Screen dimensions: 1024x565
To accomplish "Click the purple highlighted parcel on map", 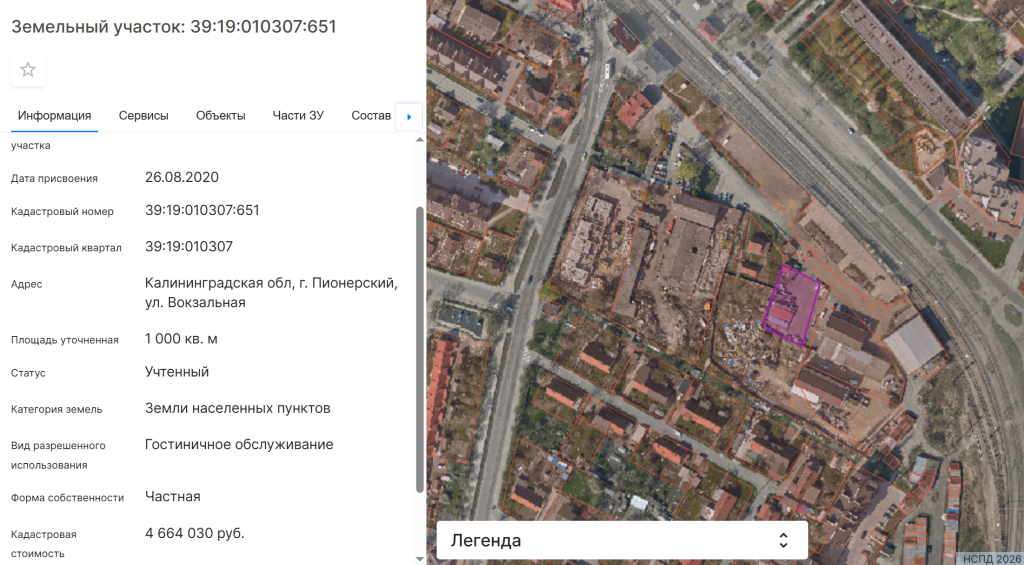I will pyautogui.click(x=792, y=304).
